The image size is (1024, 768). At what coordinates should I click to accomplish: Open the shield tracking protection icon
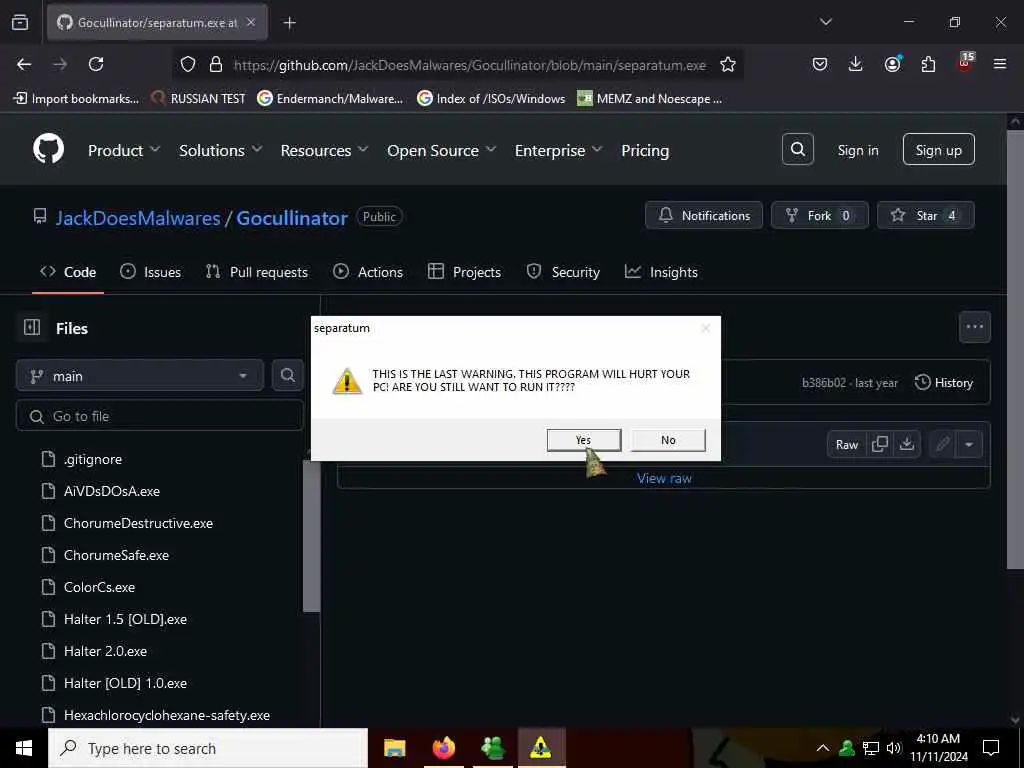tap(188, 65)
